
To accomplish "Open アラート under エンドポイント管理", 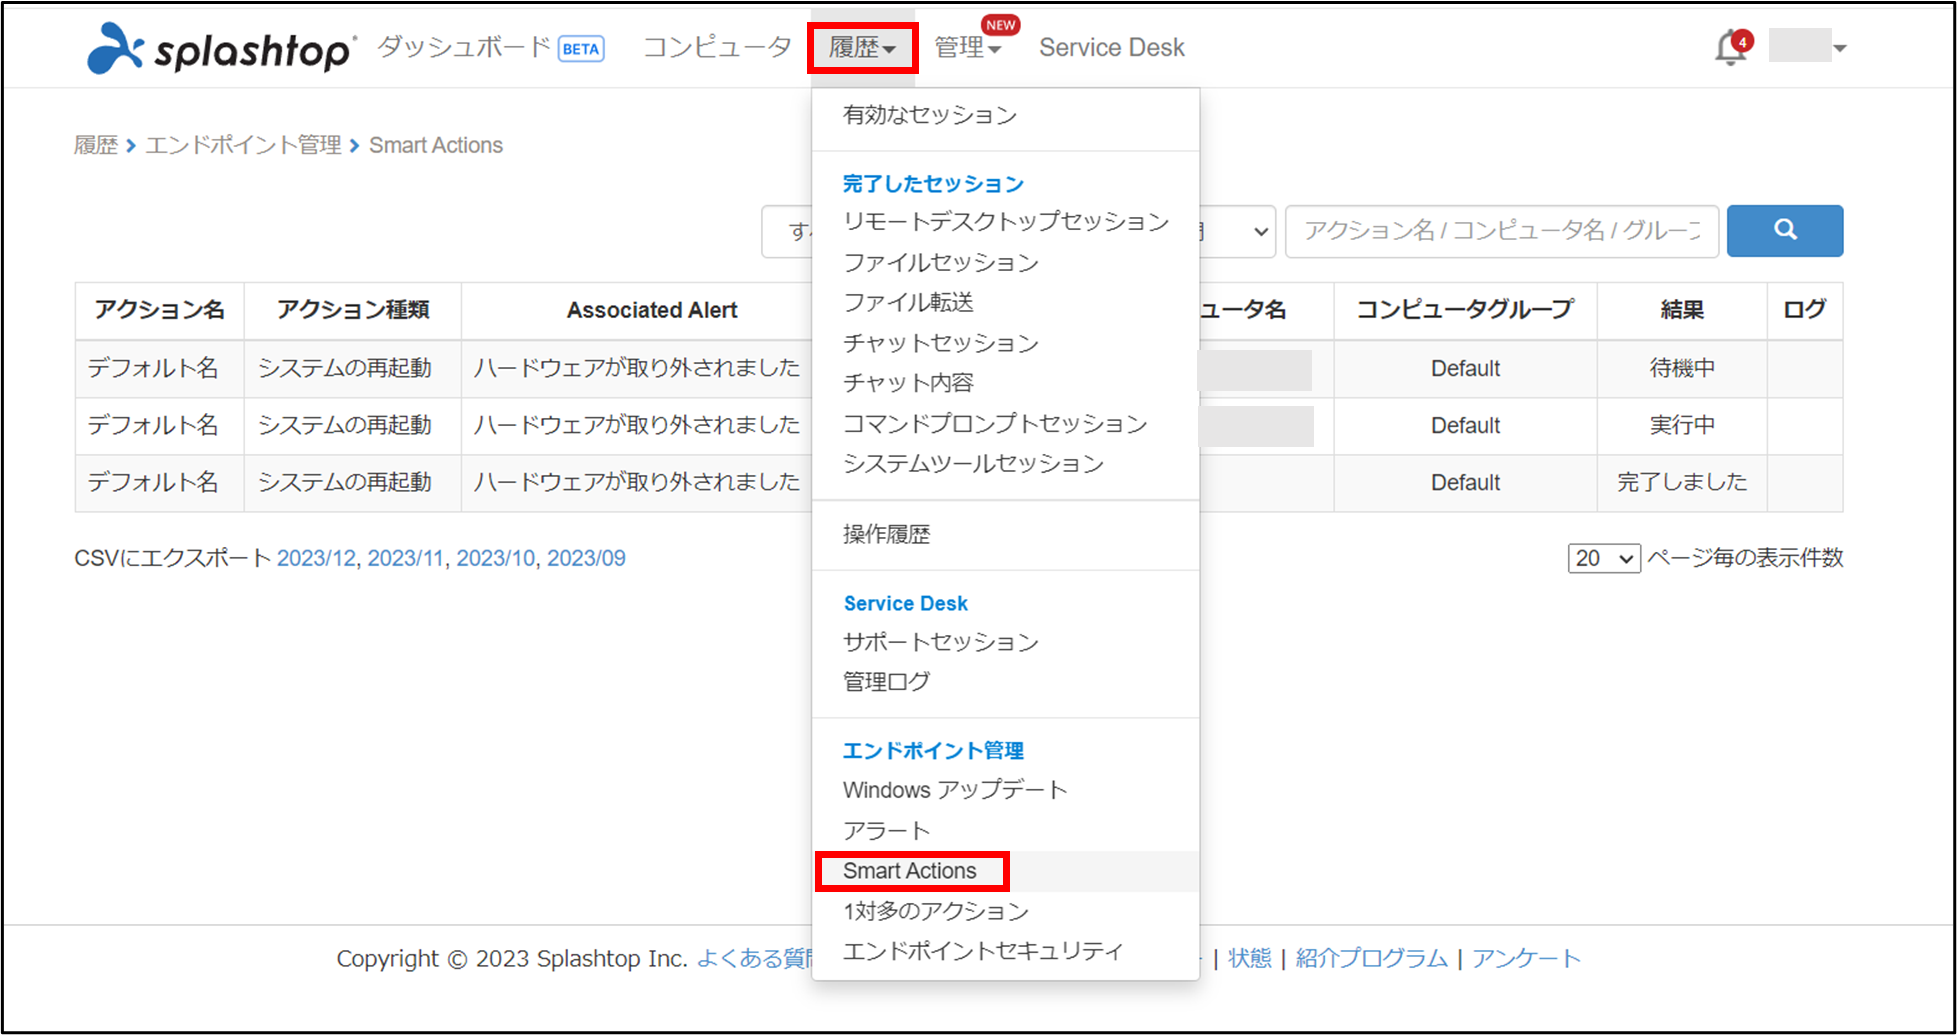I will 886,830.
